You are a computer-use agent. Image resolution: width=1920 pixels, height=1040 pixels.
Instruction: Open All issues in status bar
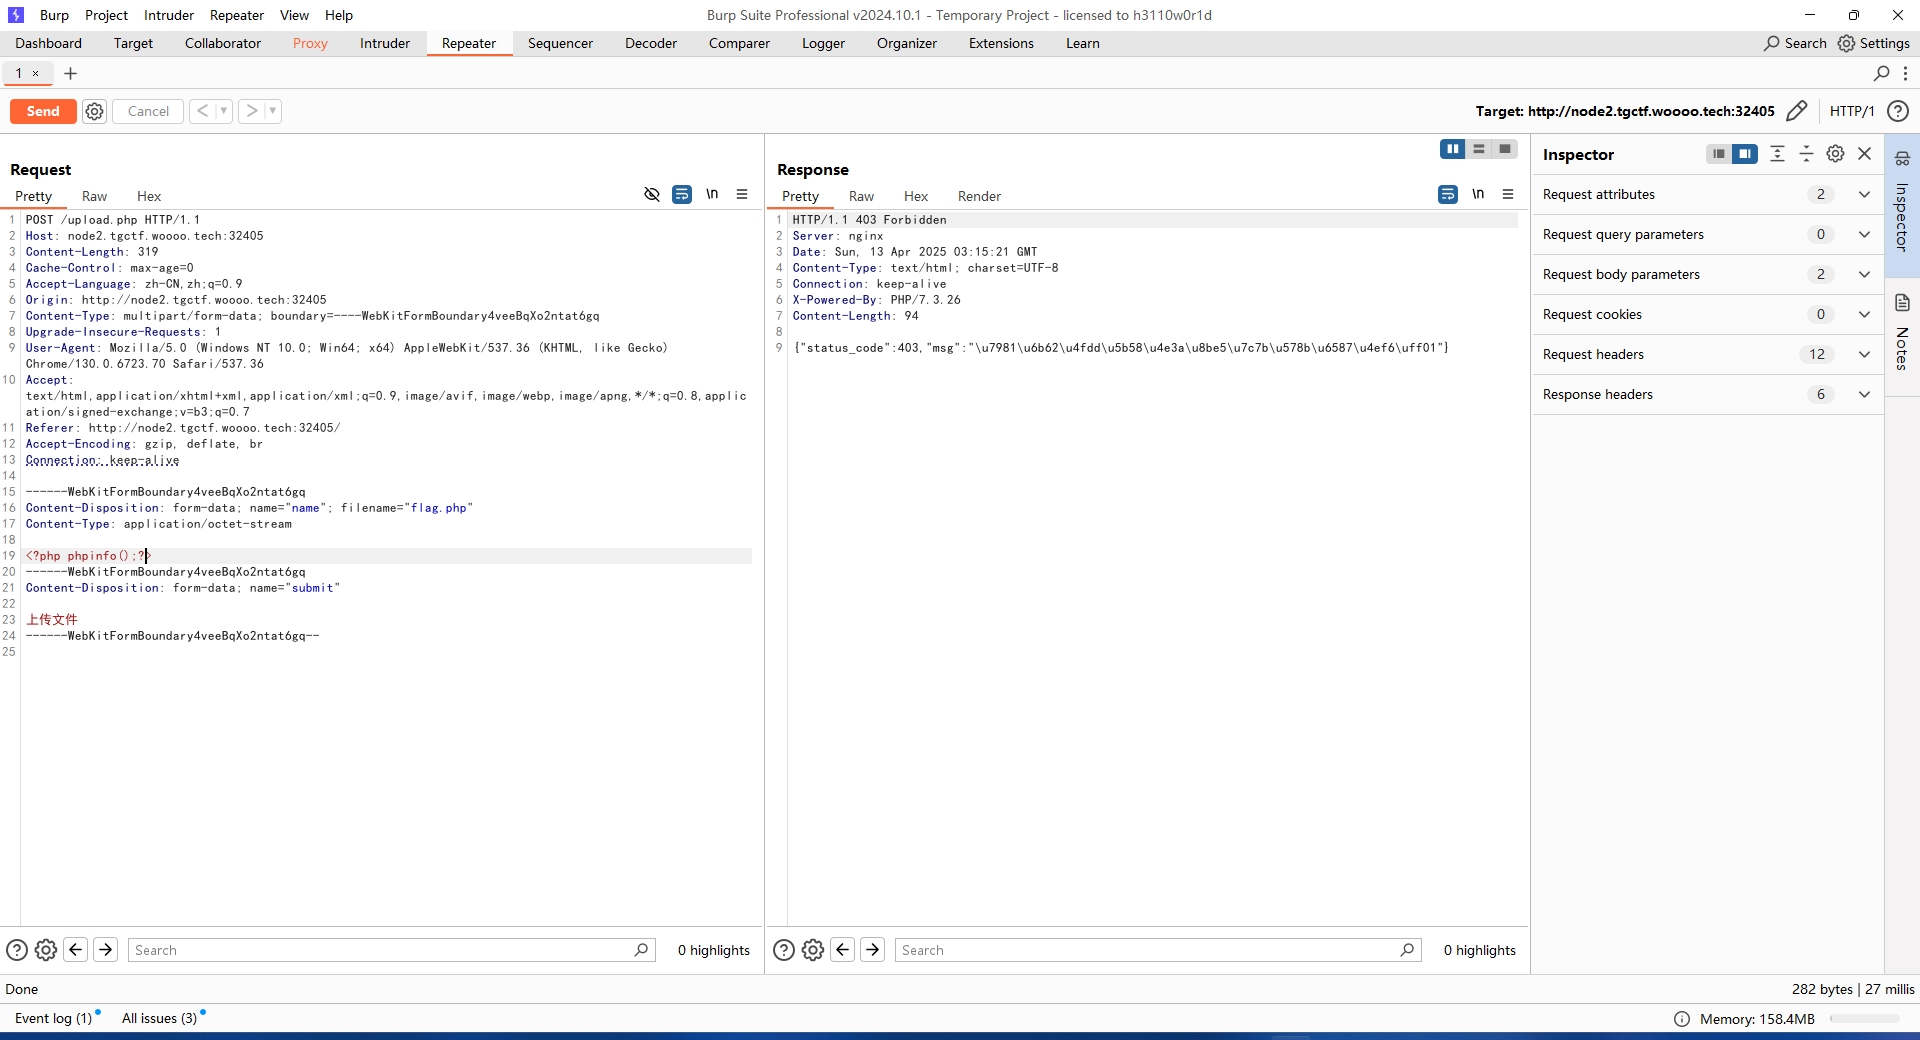tap(160, 1018)
